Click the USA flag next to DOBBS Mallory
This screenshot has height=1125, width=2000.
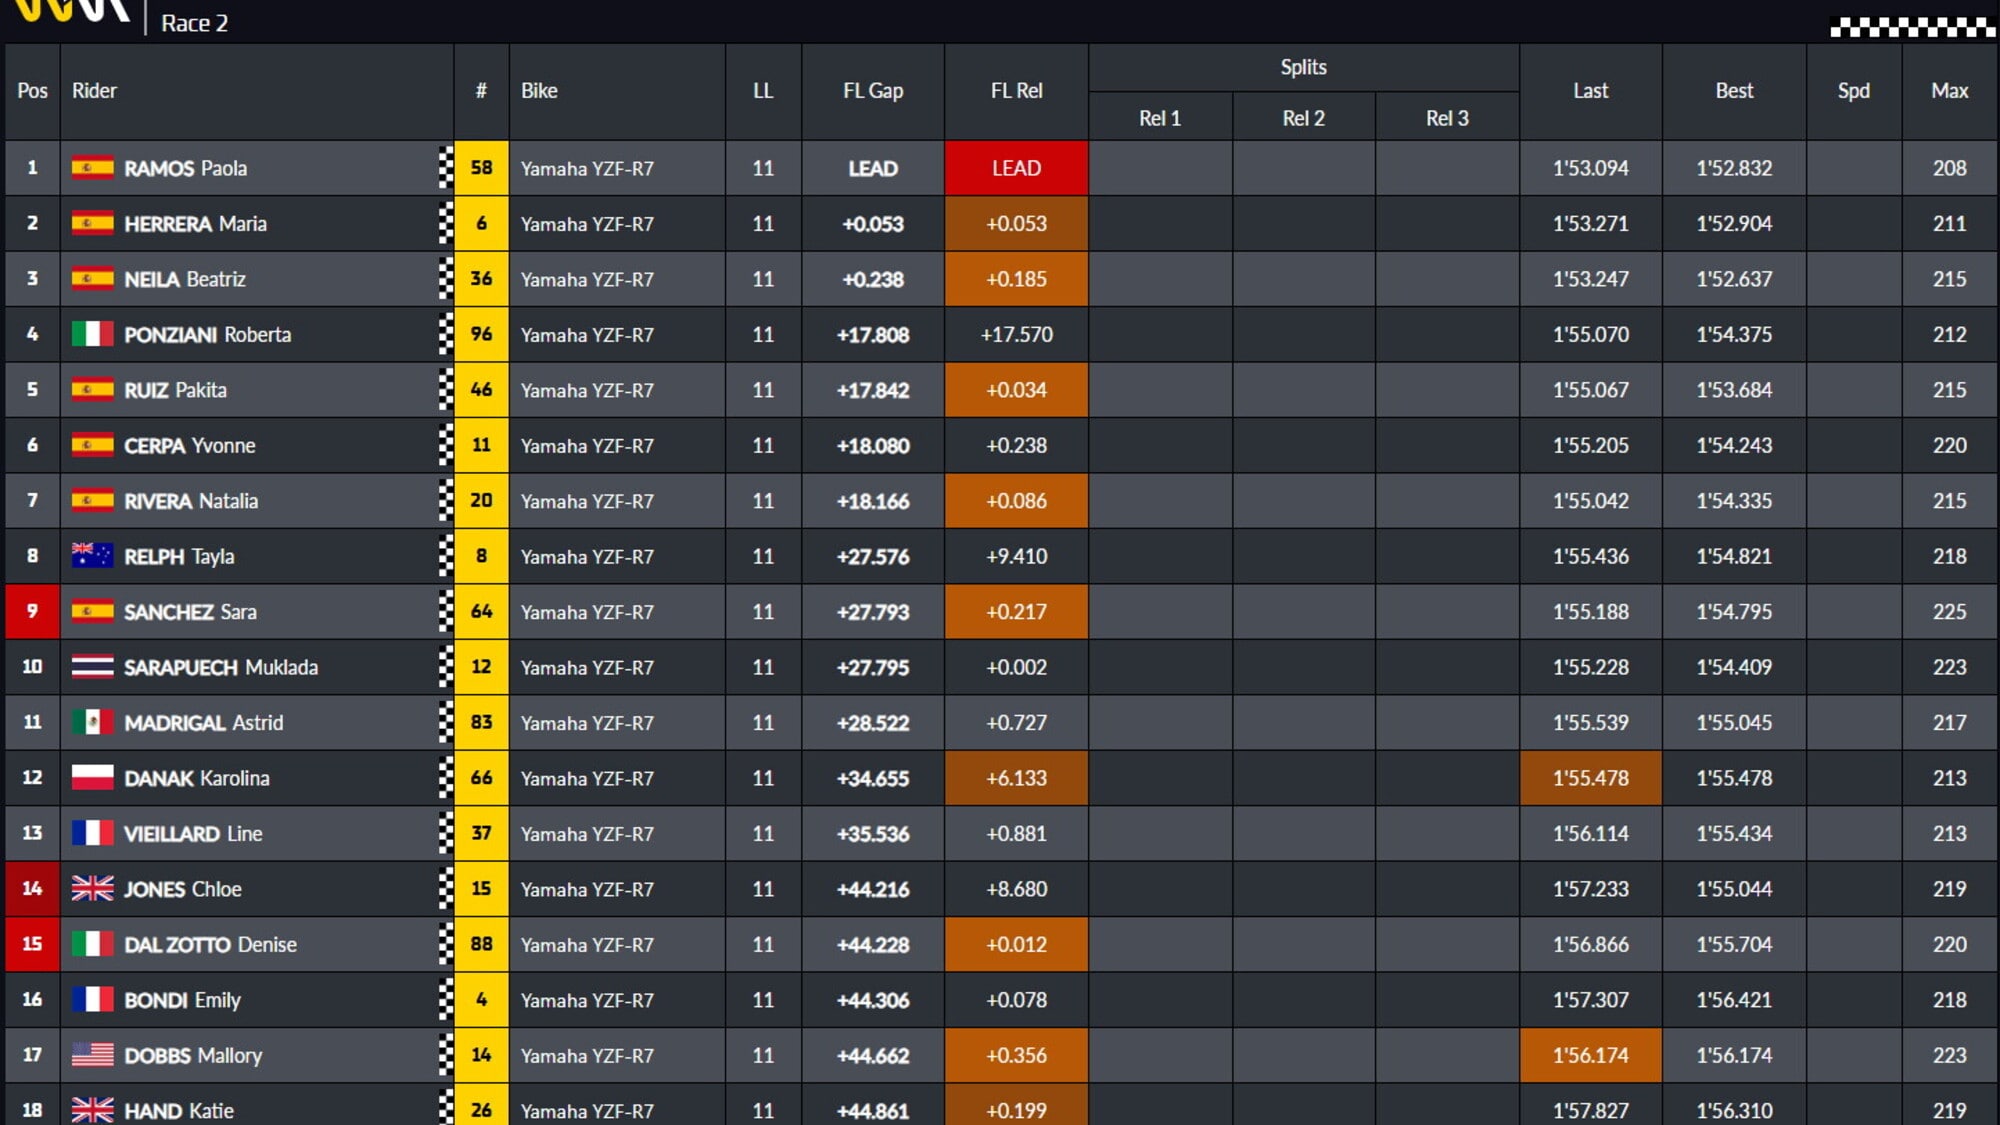point(92,1055)
